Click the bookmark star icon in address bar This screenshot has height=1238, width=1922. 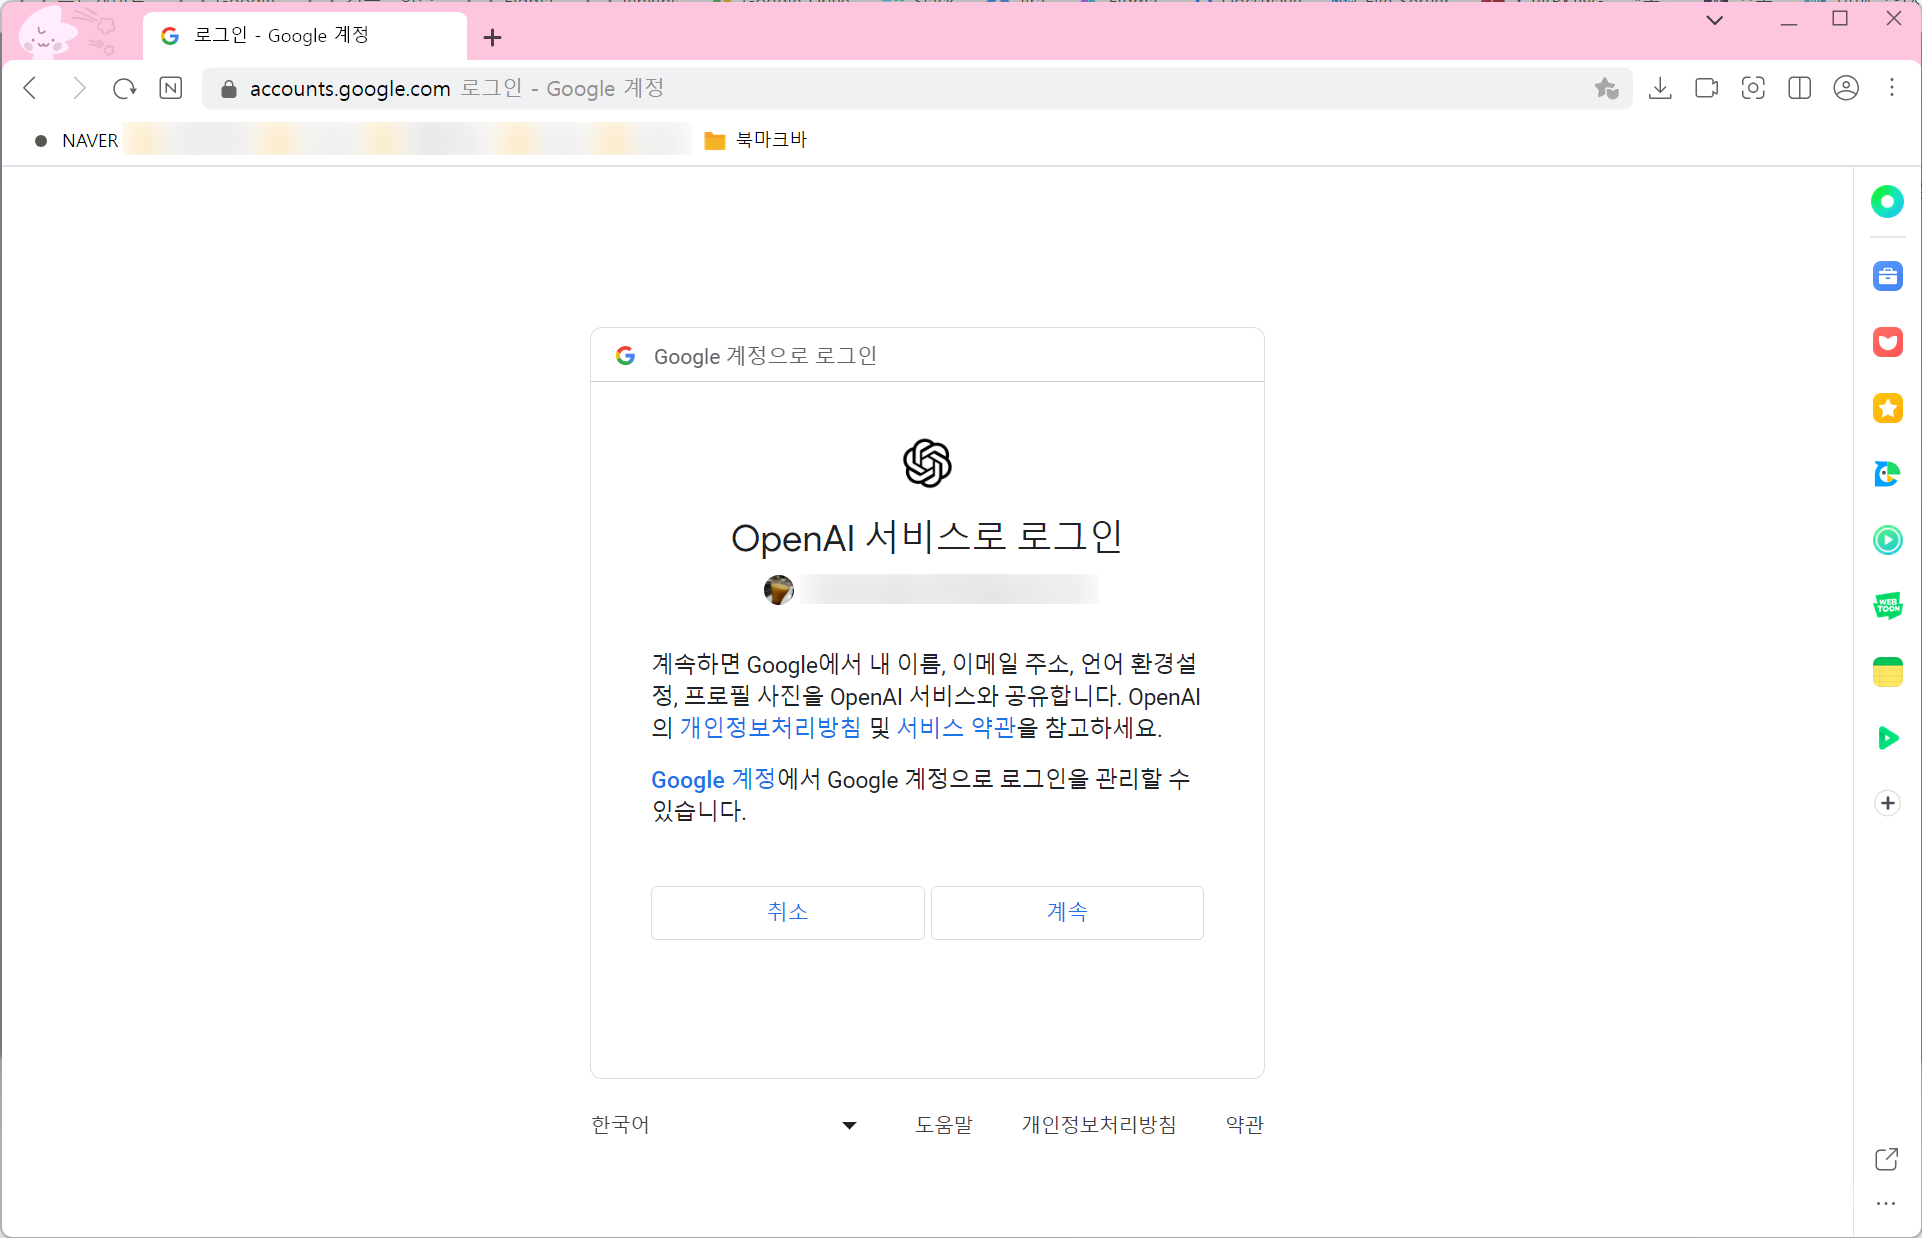1606,88
